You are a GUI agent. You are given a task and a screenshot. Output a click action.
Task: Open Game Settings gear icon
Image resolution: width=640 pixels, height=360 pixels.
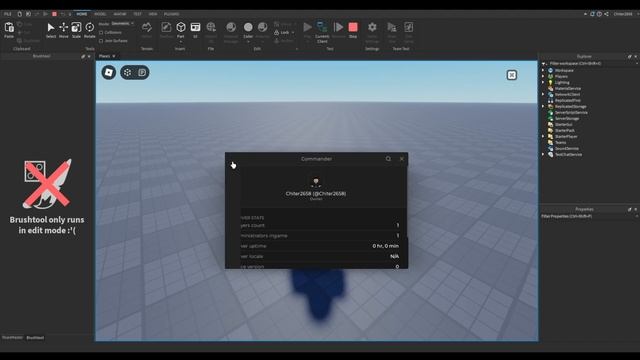[x=372, y=27]
